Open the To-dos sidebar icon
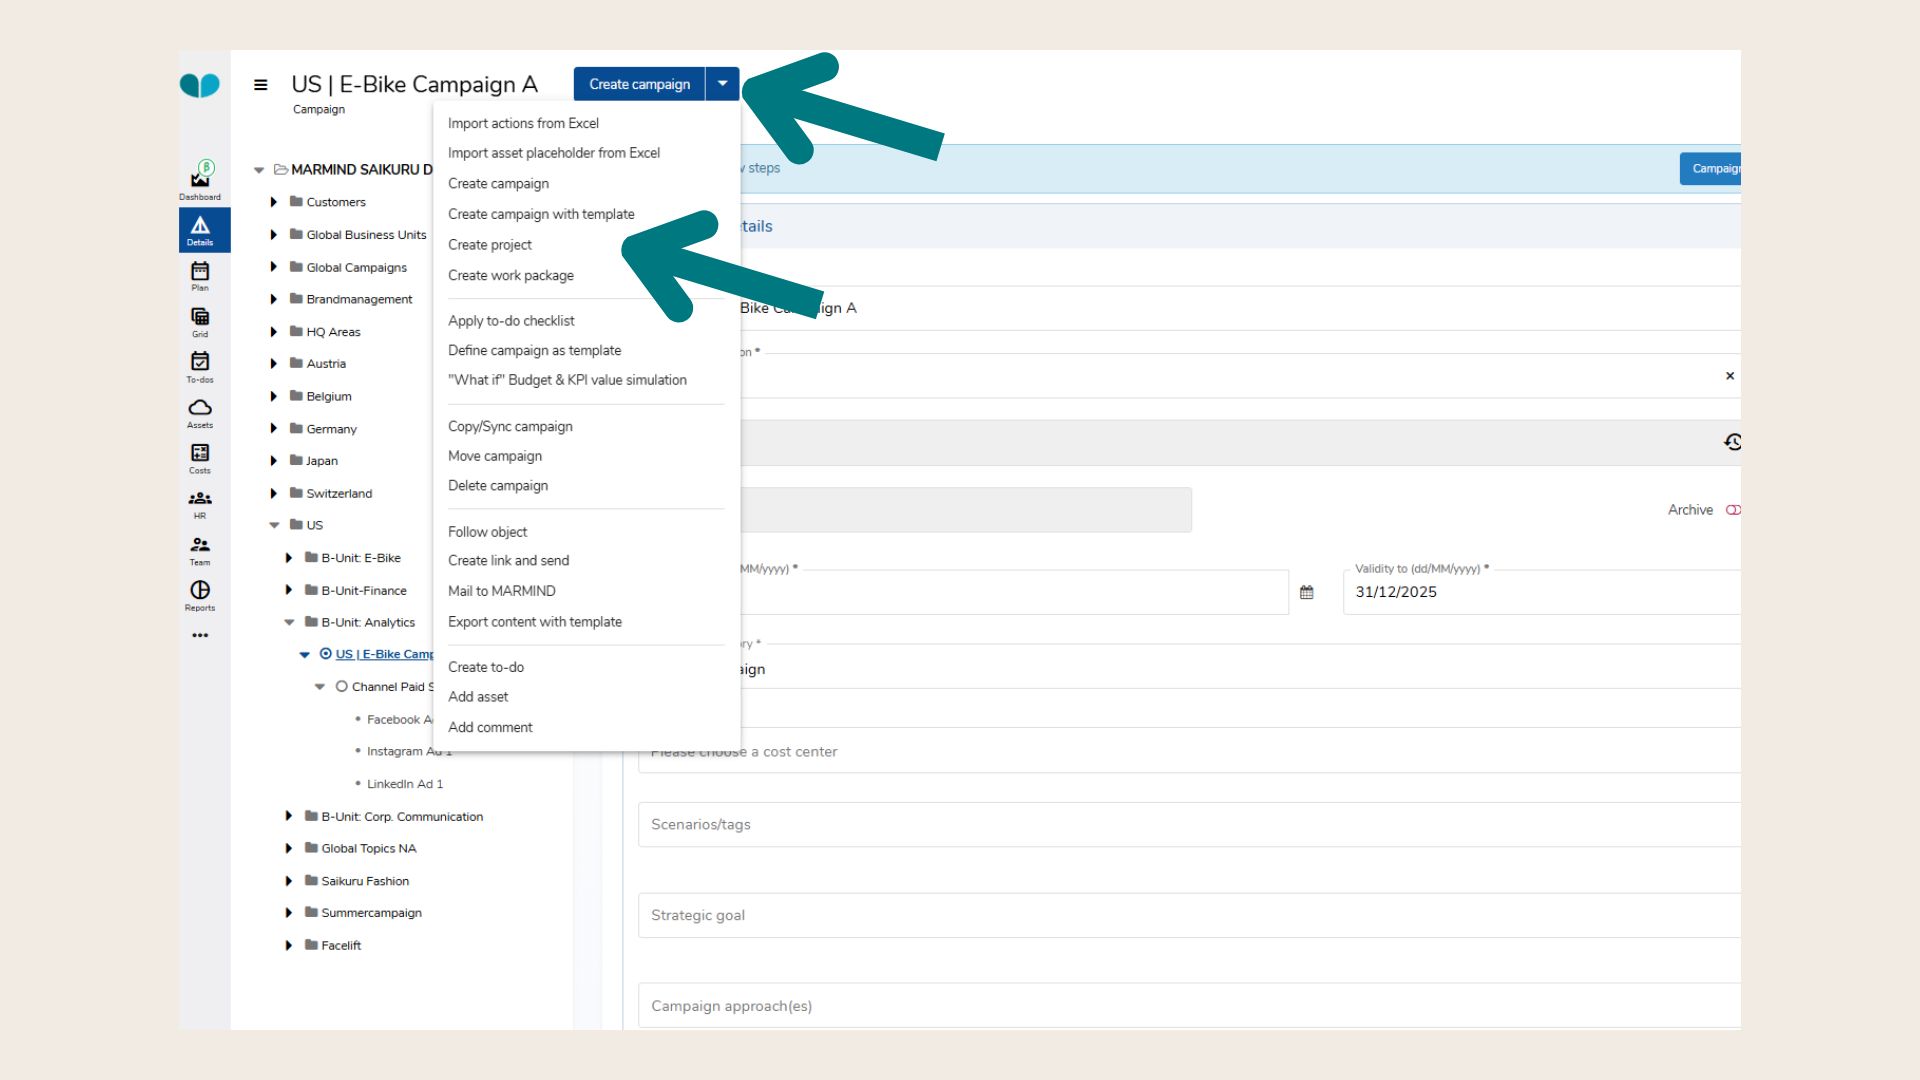Image resolution: width=1920 pixels, height=1080 pixels. point(200,363)
